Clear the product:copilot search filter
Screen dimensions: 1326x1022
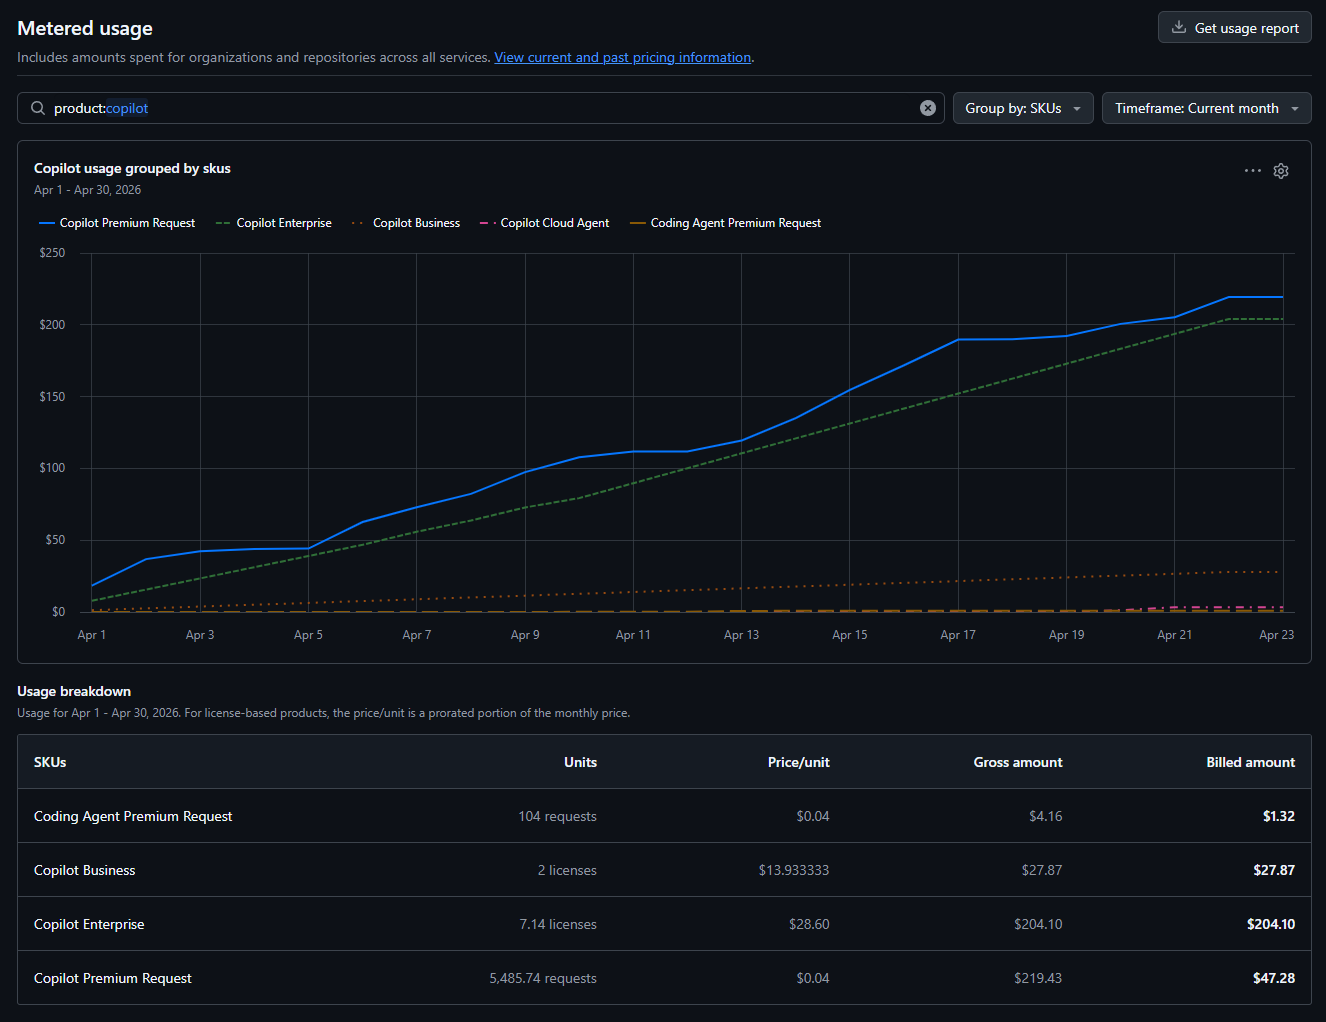[928, 108]
